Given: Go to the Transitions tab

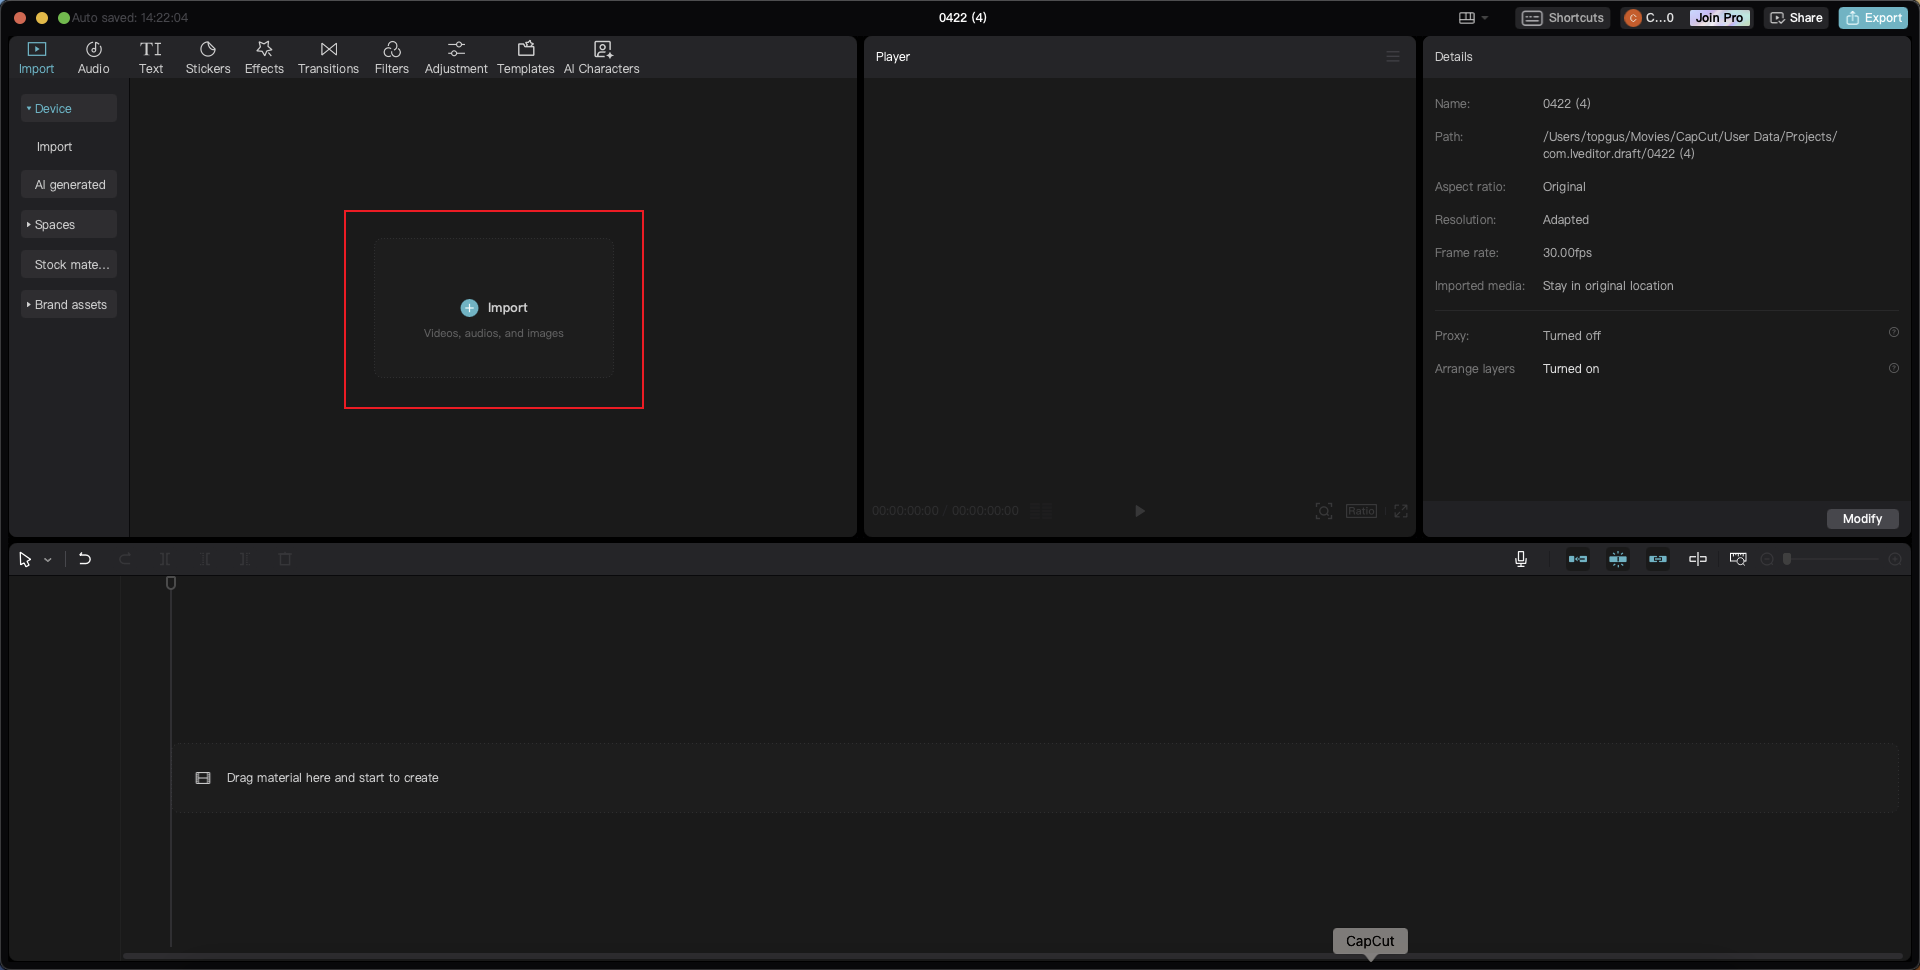Looking at the screenshot, I should click(x=328, y=58).
